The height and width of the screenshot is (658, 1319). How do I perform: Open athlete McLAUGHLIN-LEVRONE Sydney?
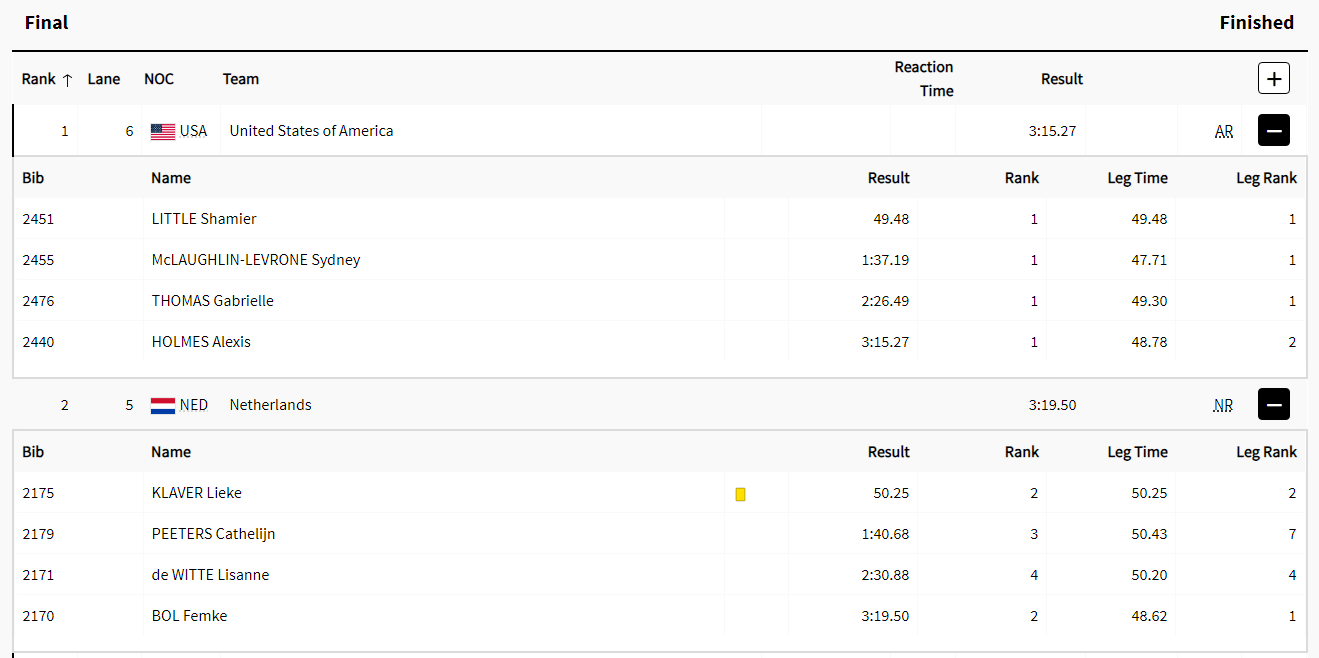pyautogui.click(x=256, y=260)
